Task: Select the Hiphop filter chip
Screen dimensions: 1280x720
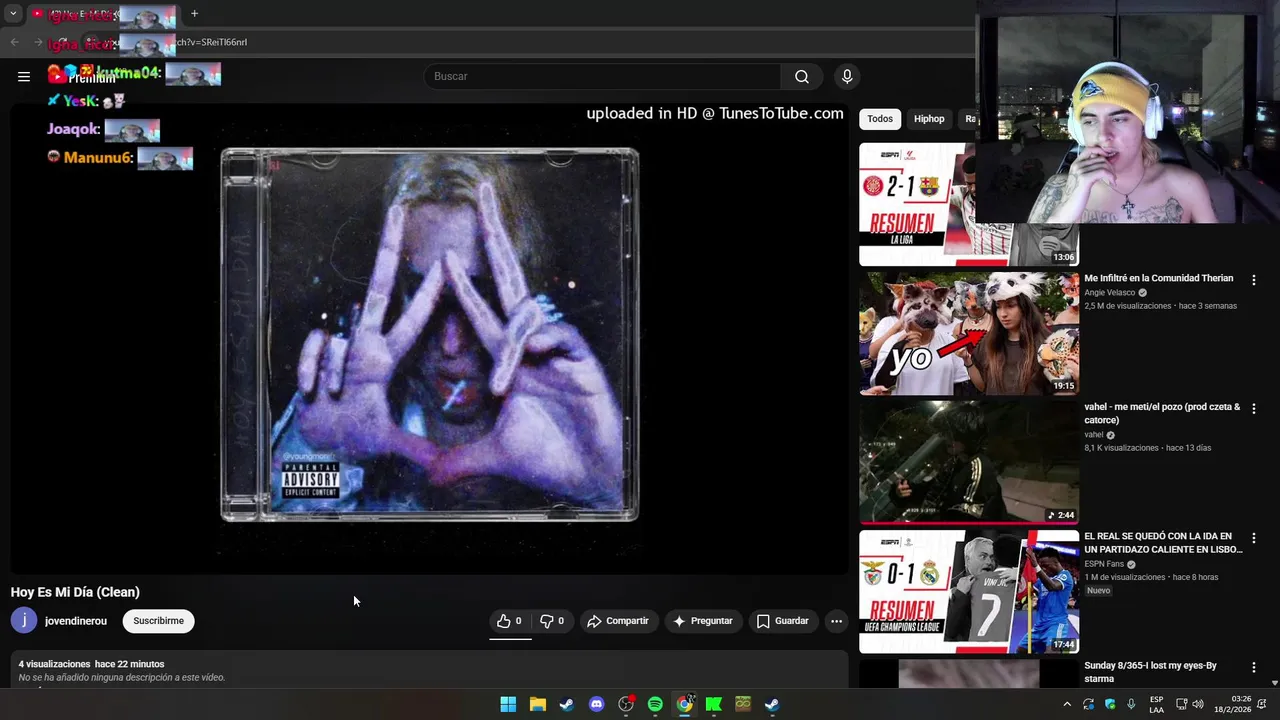Action: [x=929, y=119]
